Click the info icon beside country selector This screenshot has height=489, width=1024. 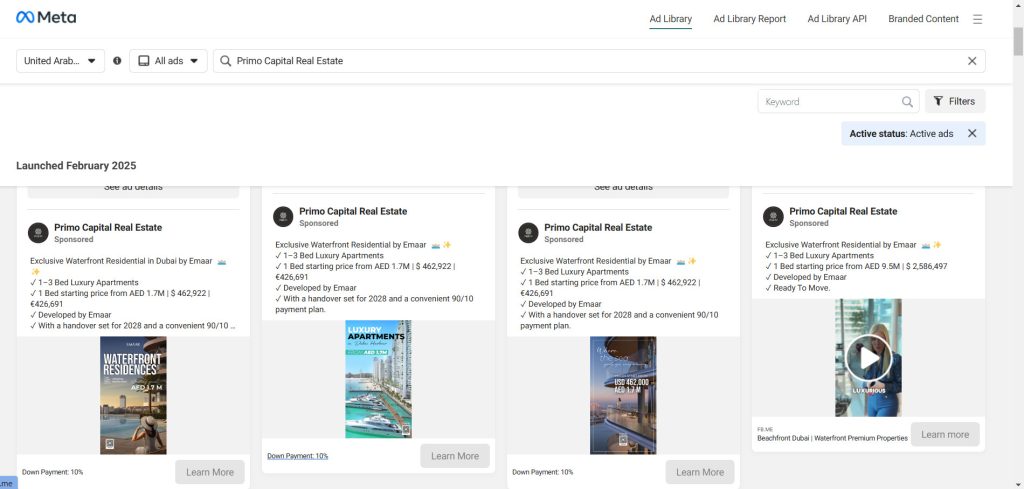pyautogui.click(x=117, y=61)
